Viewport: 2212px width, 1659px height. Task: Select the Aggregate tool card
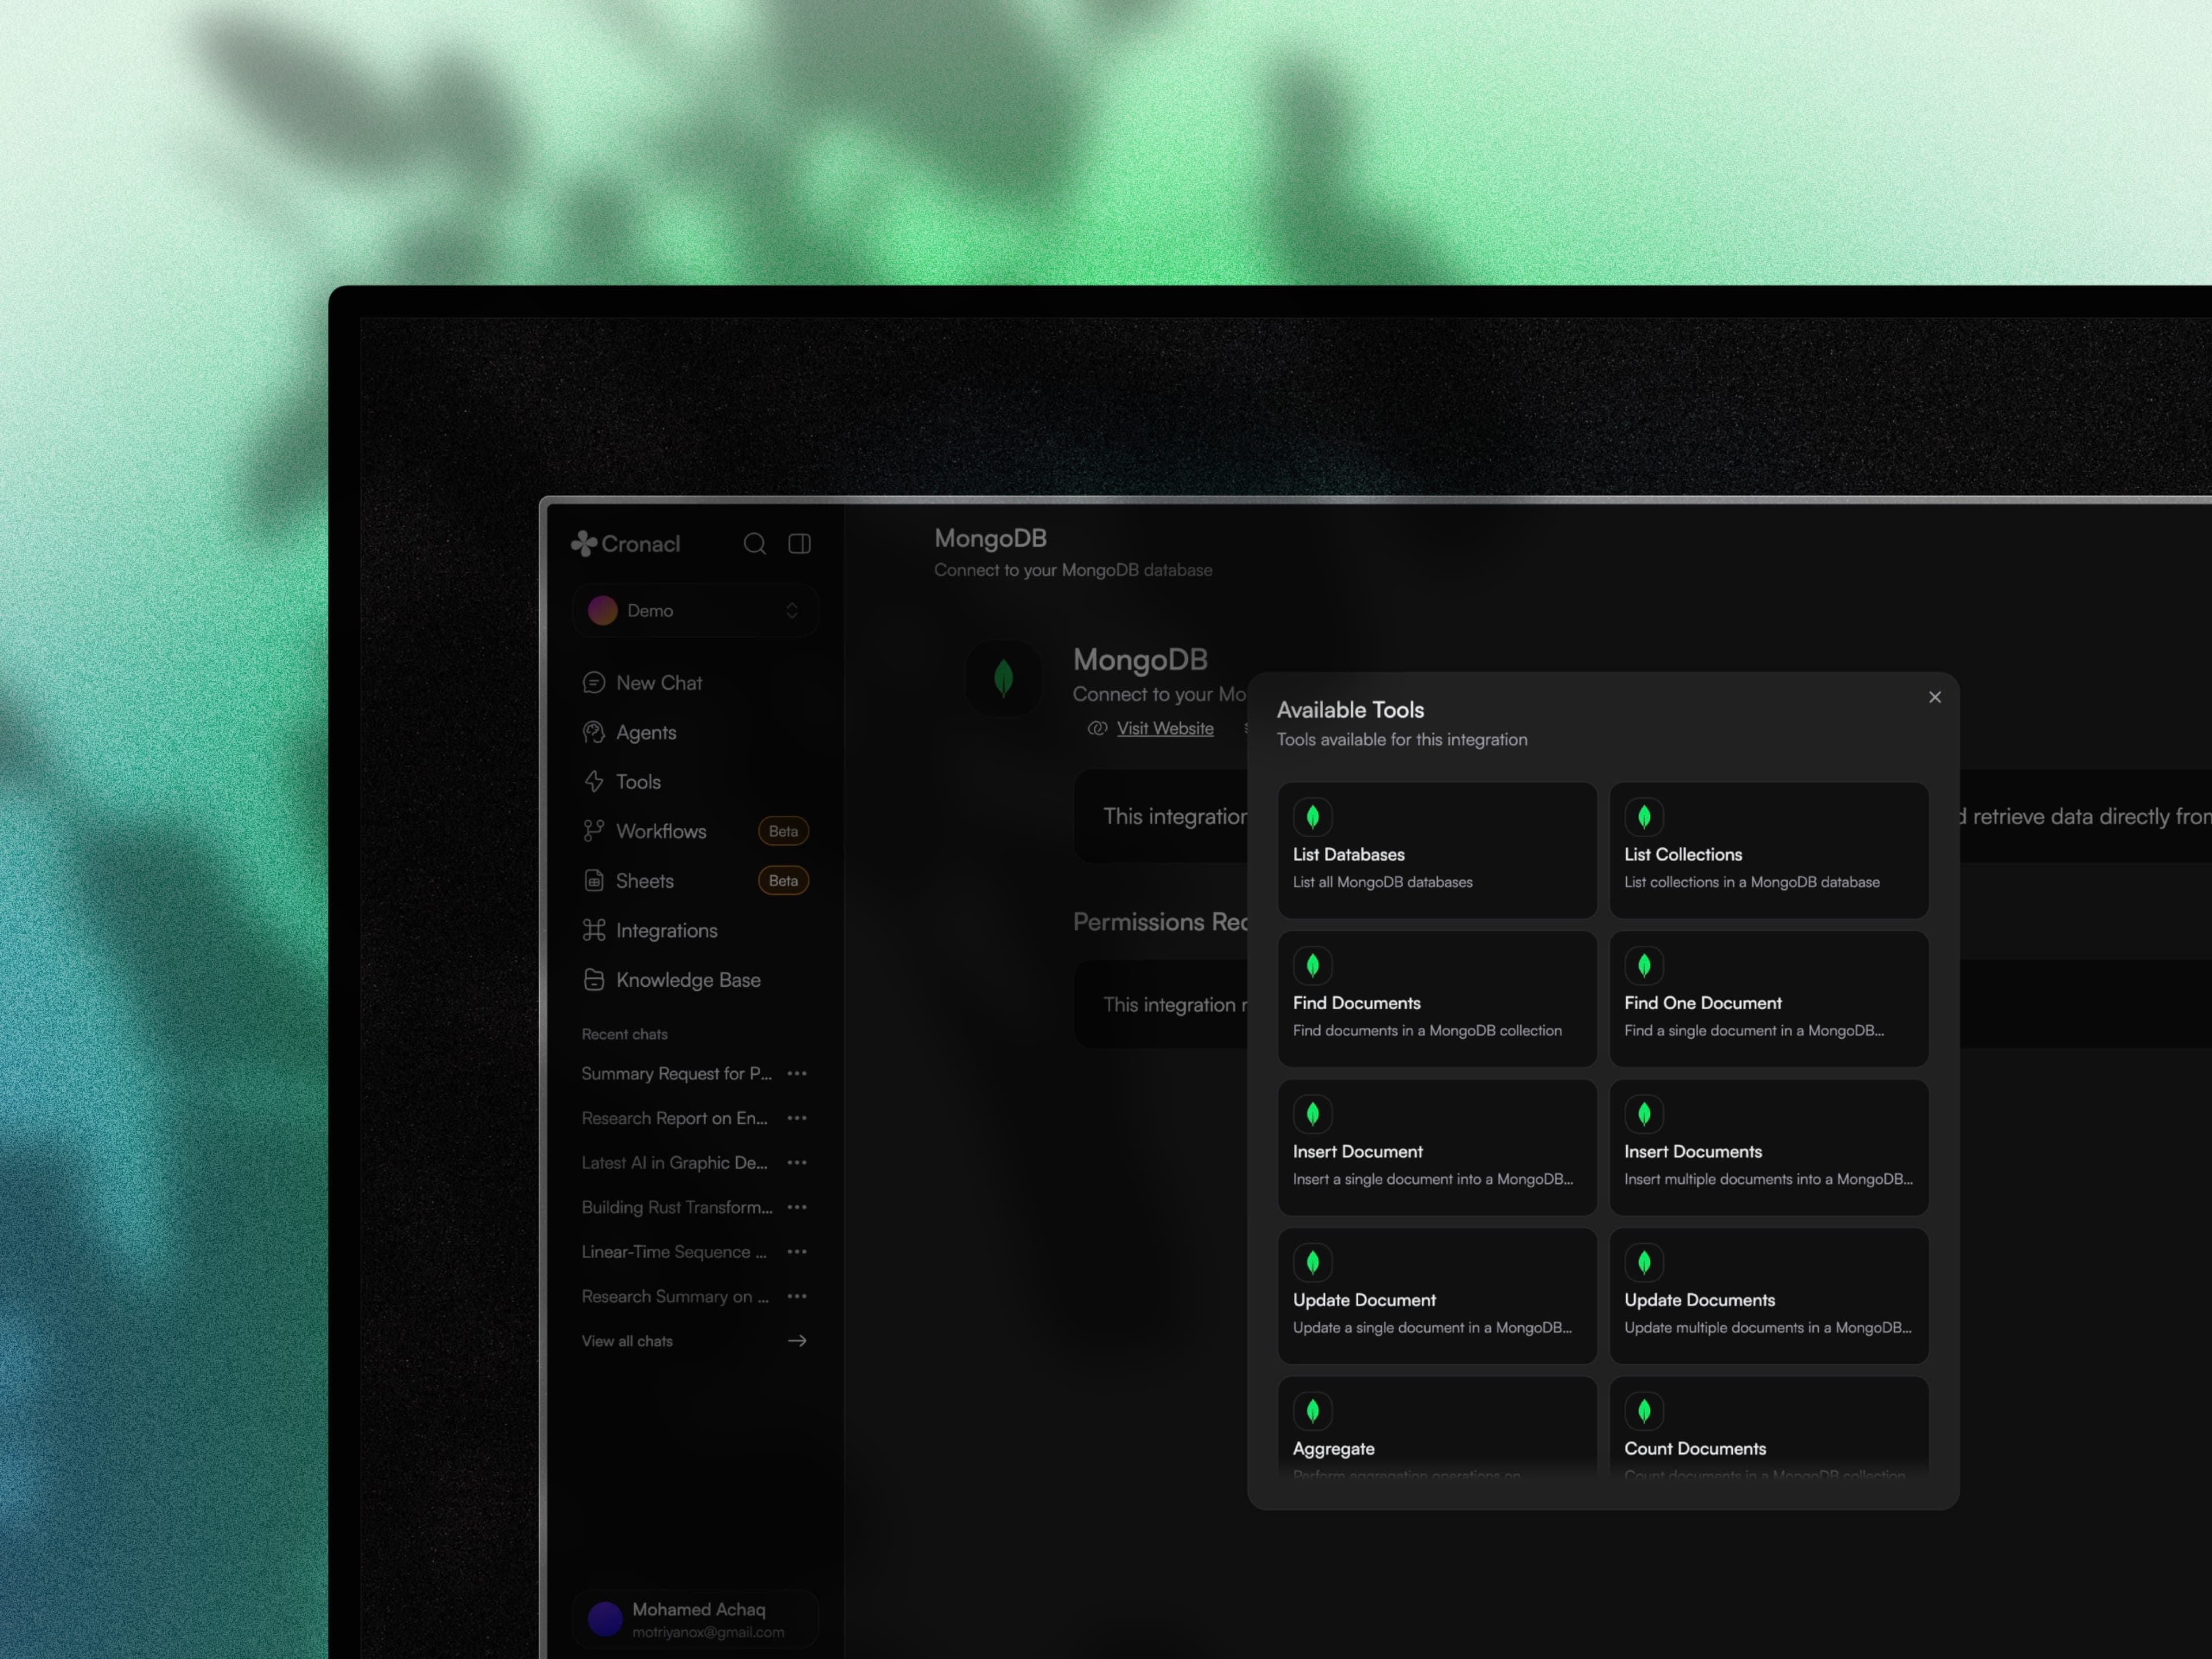[x=1437, y=1430]
